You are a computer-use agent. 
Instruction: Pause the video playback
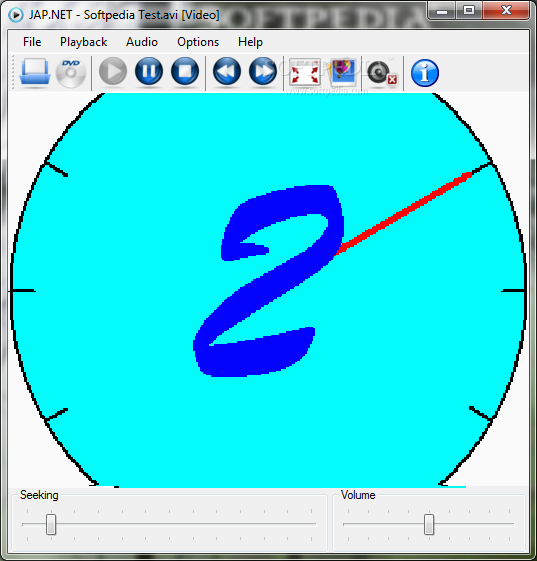tap(149, 72)
